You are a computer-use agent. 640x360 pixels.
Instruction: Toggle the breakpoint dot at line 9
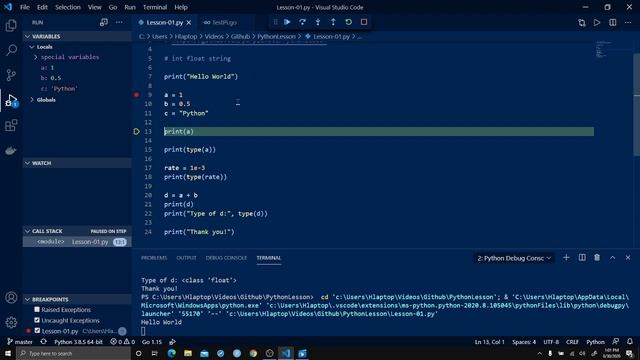coord(136,95)
